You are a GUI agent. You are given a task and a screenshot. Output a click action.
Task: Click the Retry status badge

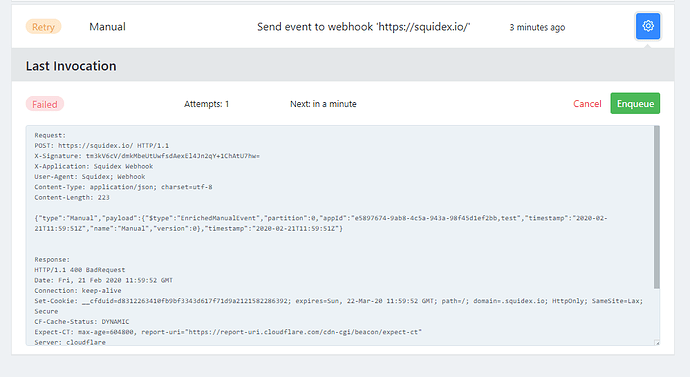tap(44, 27)
